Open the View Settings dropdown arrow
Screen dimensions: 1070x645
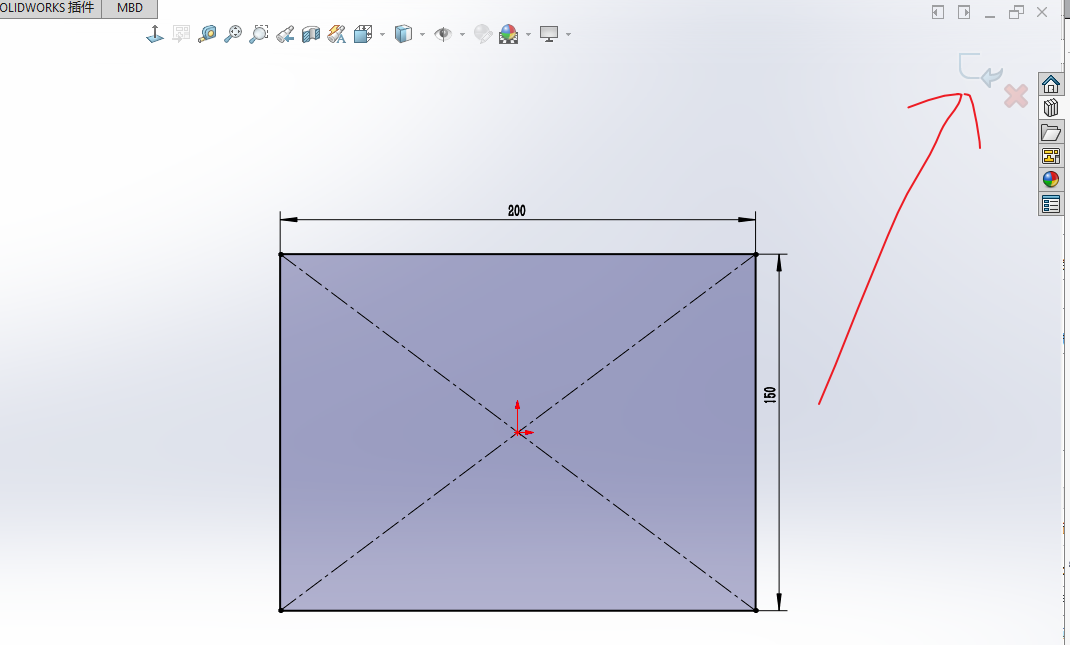(x=569, y=33)
